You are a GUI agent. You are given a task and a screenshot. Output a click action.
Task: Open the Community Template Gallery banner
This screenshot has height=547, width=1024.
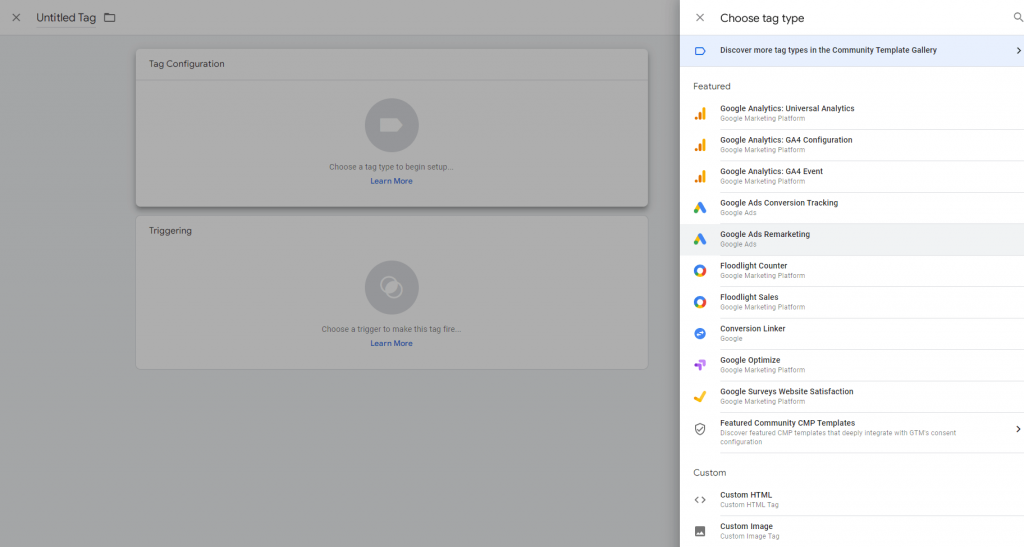coord(852,50)
